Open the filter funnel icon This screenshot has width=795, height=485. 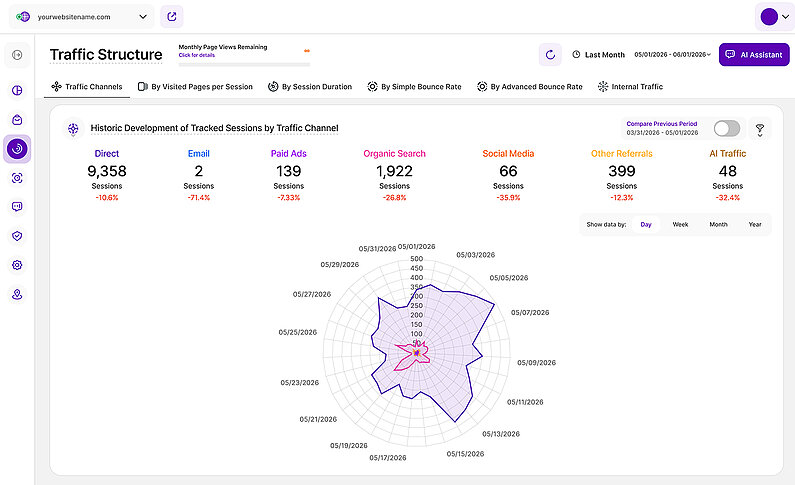point(760,129)
